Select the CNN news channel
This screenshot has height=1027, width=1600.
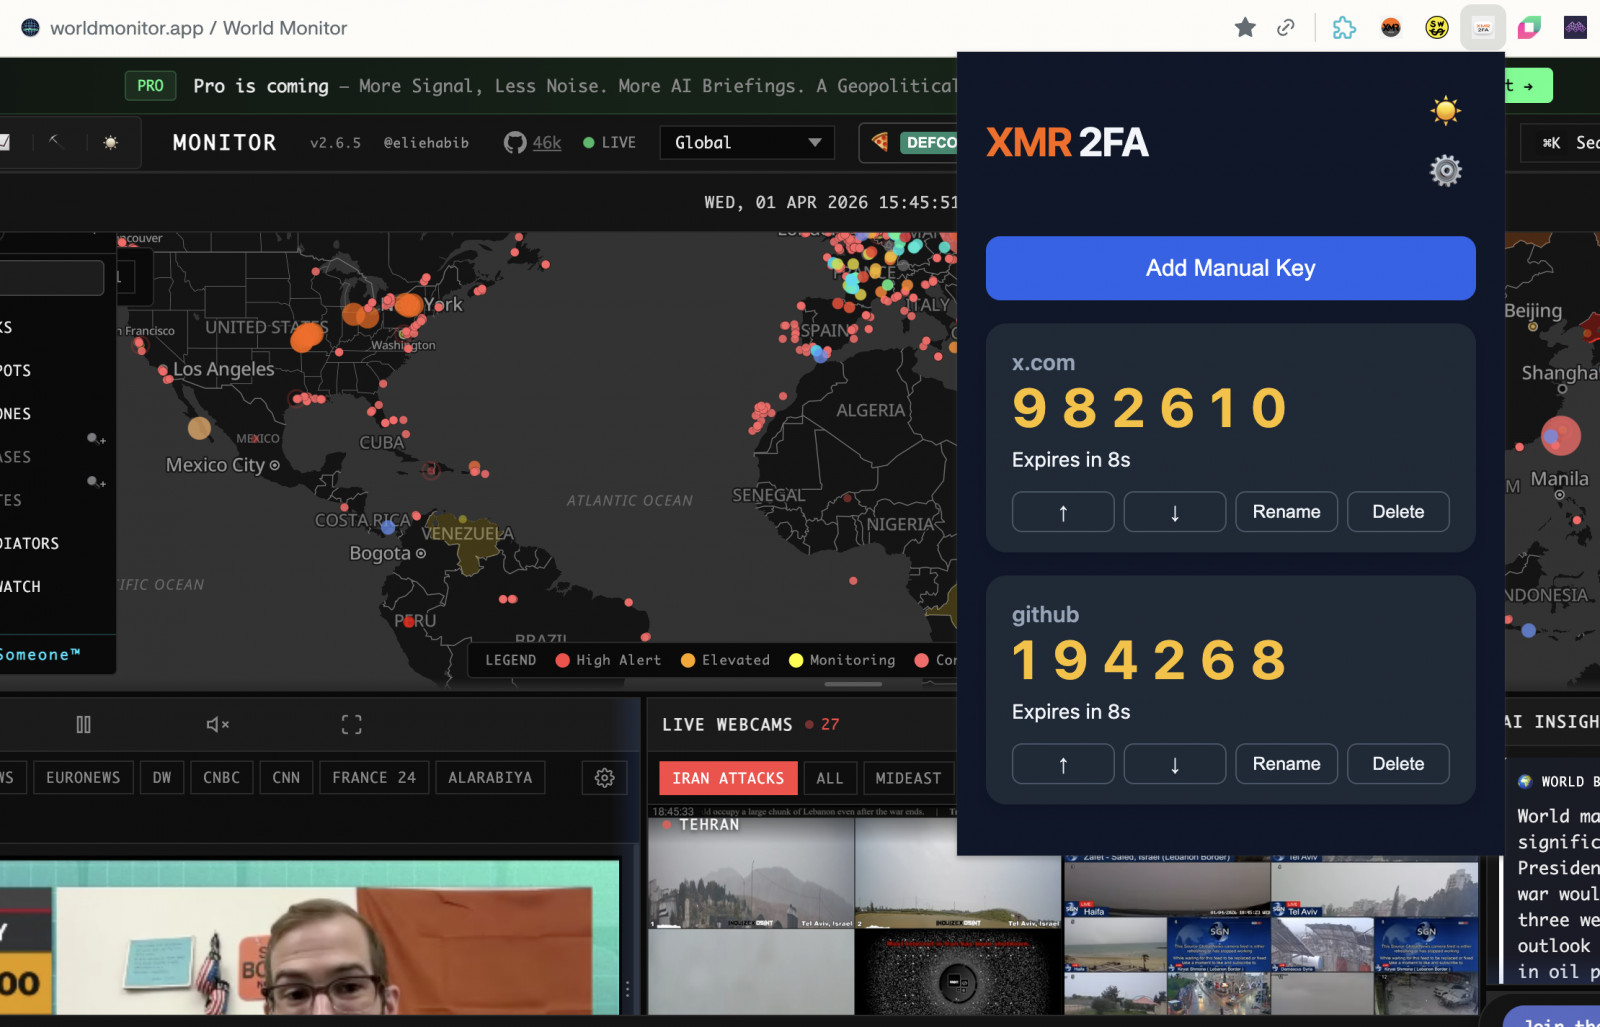coord(286,778)
